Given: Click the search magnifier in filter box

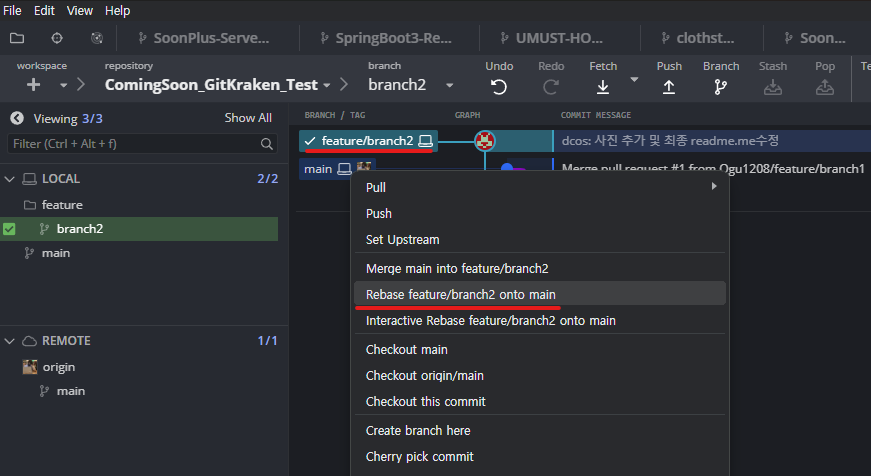Looking at the screenshot, I should (267, 144).
